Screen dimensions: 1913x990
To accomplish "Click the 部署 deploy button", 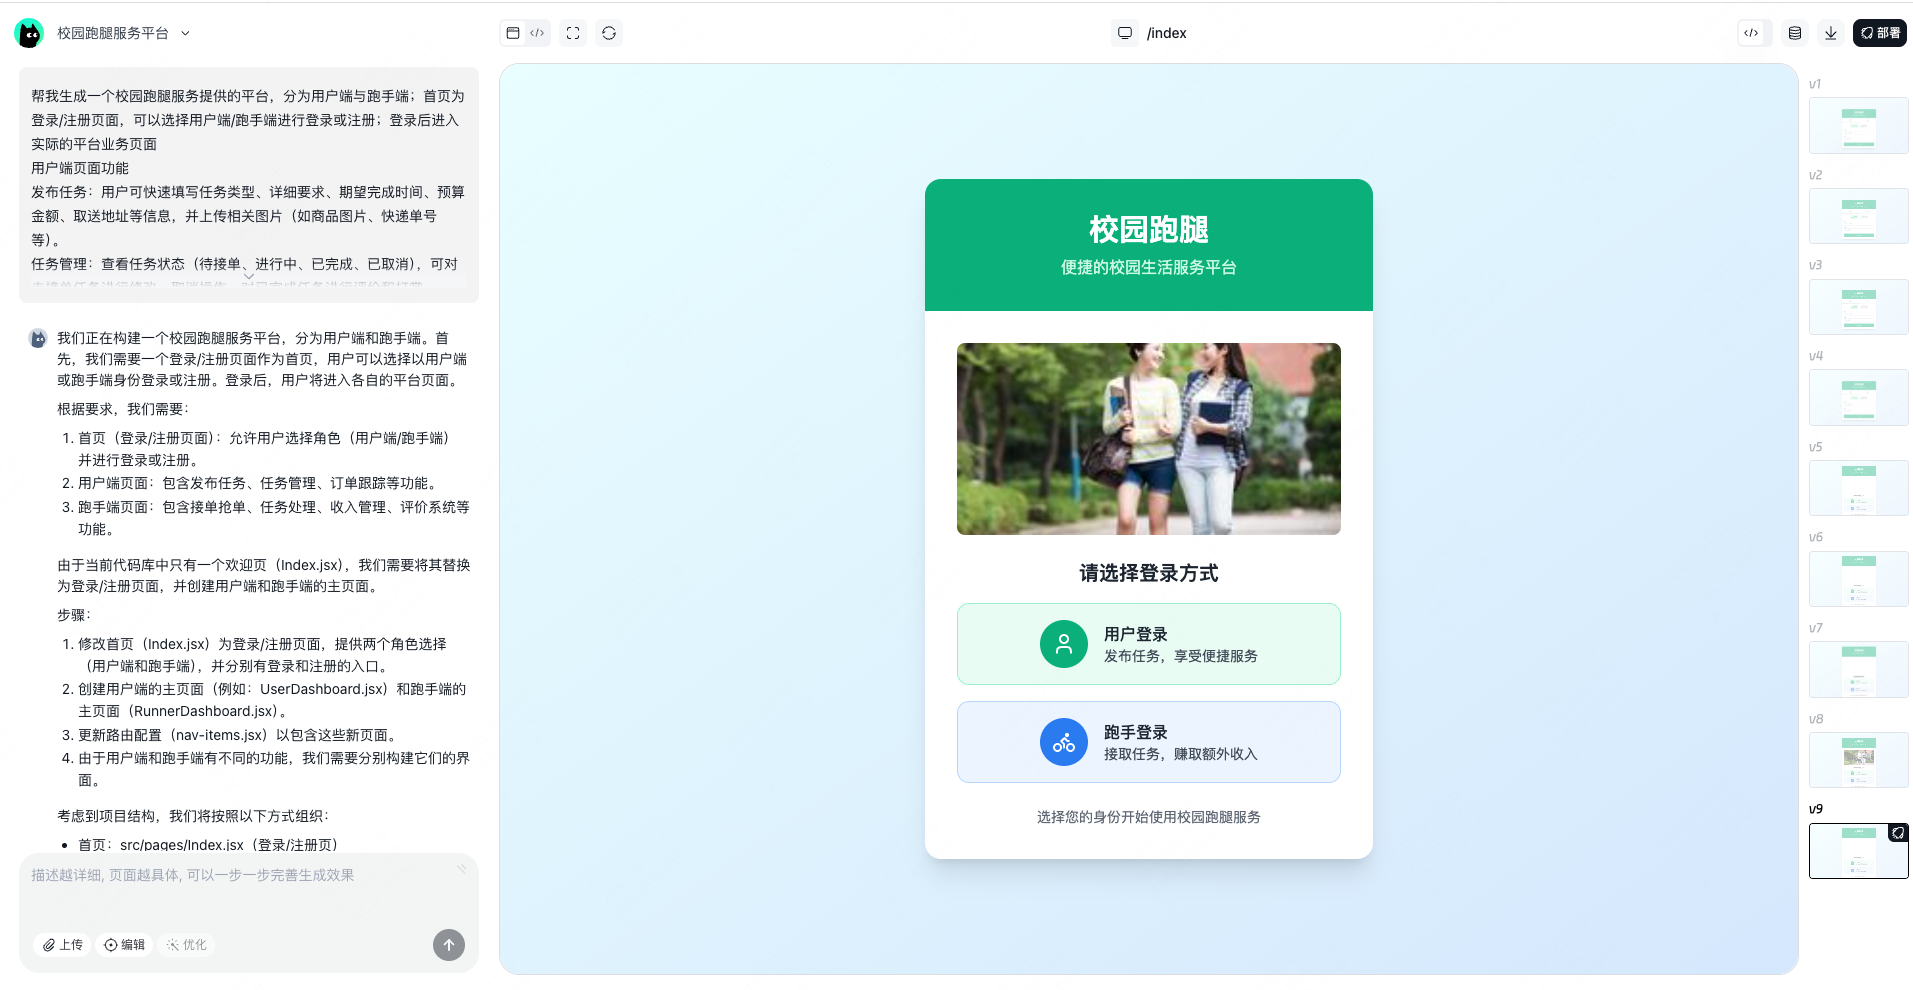I will pyautogui.click(x=1880, y=32).
